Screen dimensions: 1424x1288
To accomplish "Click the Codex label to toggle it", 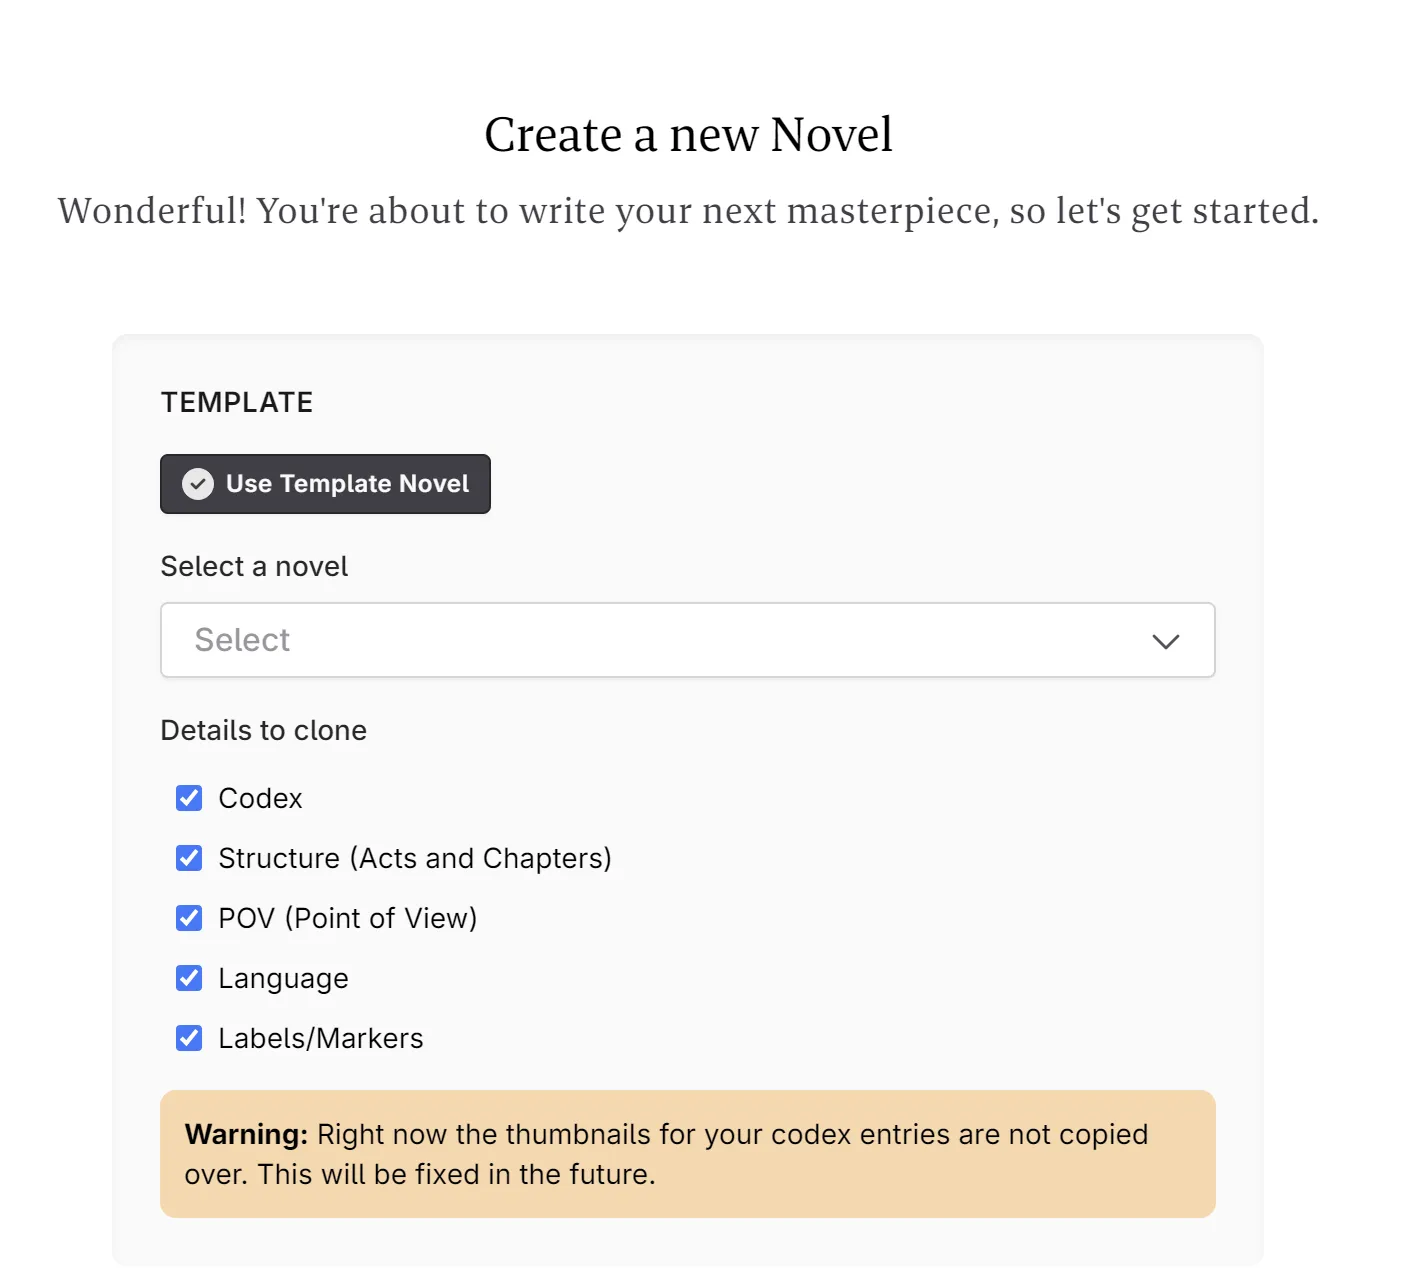I will [260, 798].
